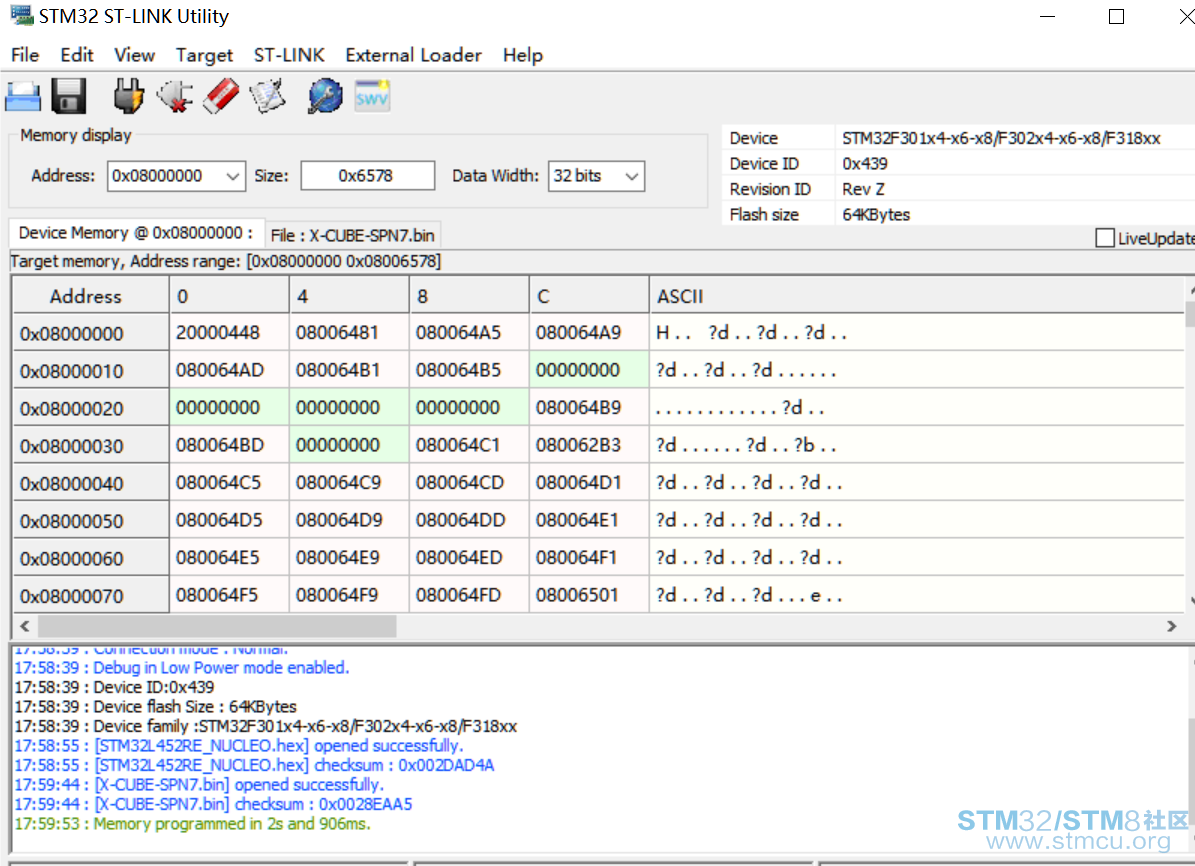
Task: Click log line Memory programmed in 2s and 906ms
Action: 192,823
